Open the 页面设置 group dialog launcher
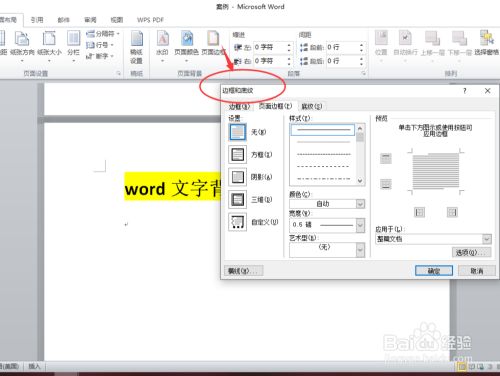 (118, 73)
